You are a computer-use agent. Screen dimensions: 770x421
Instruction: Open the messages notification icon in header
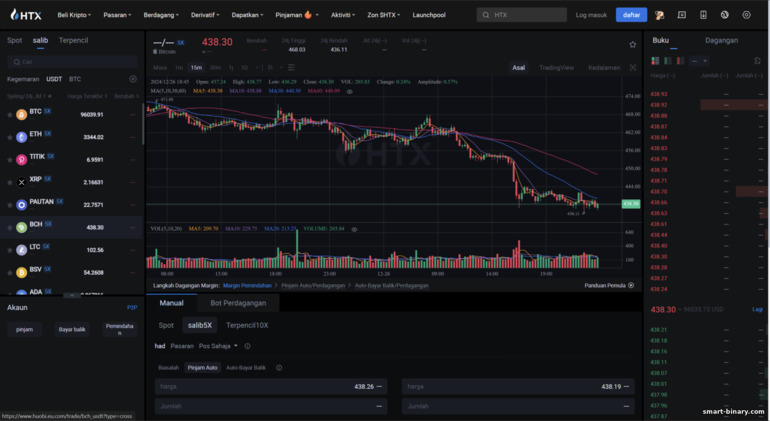click(682, 15)
